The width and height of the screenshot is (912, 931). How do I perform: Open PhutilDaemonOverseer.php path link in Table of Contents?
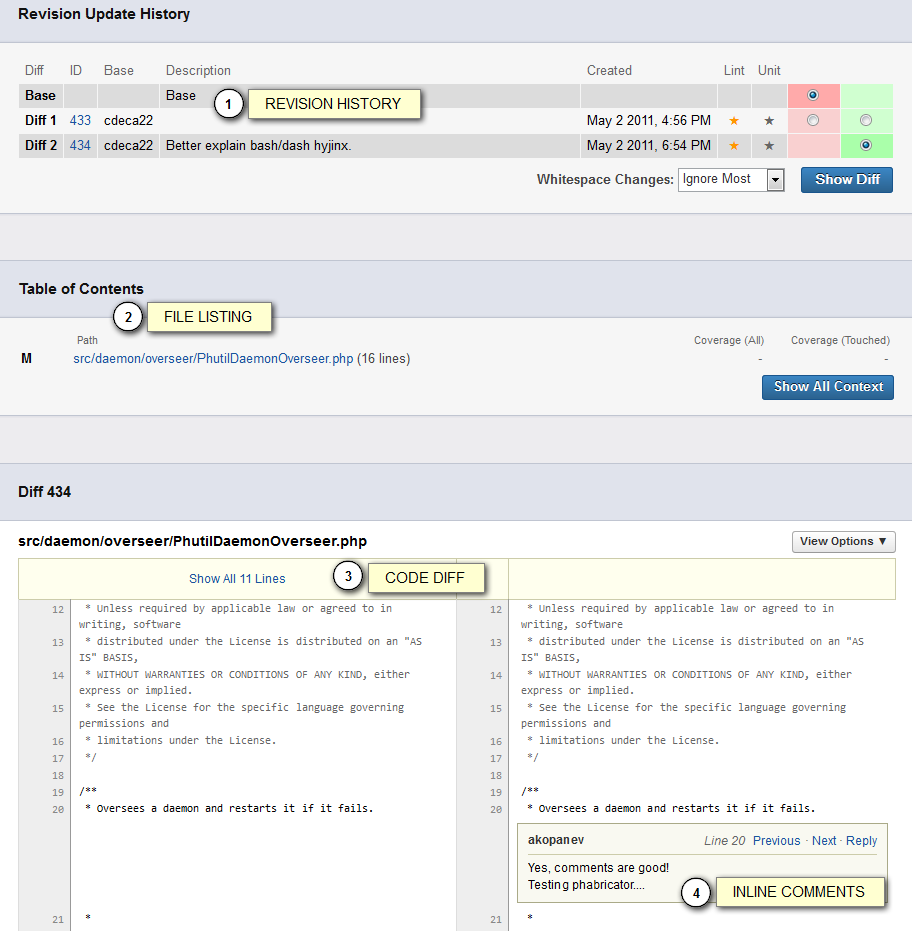point(213,359)
